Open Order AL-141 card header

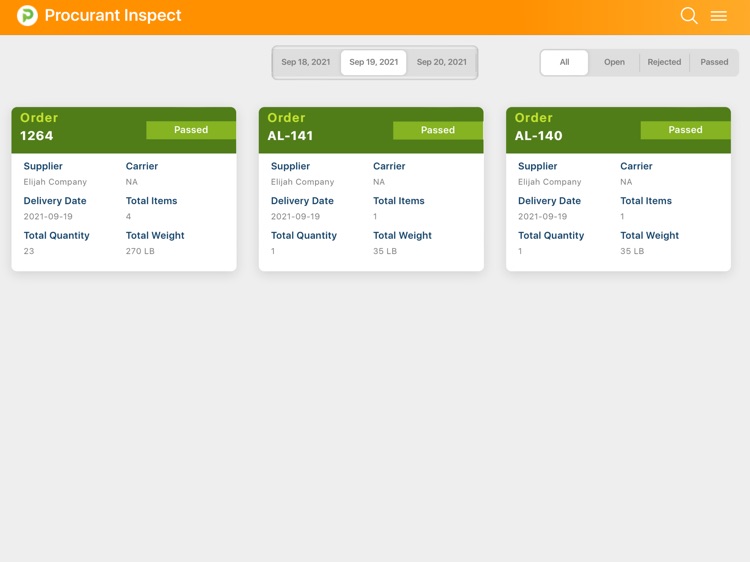coord(371,130)
